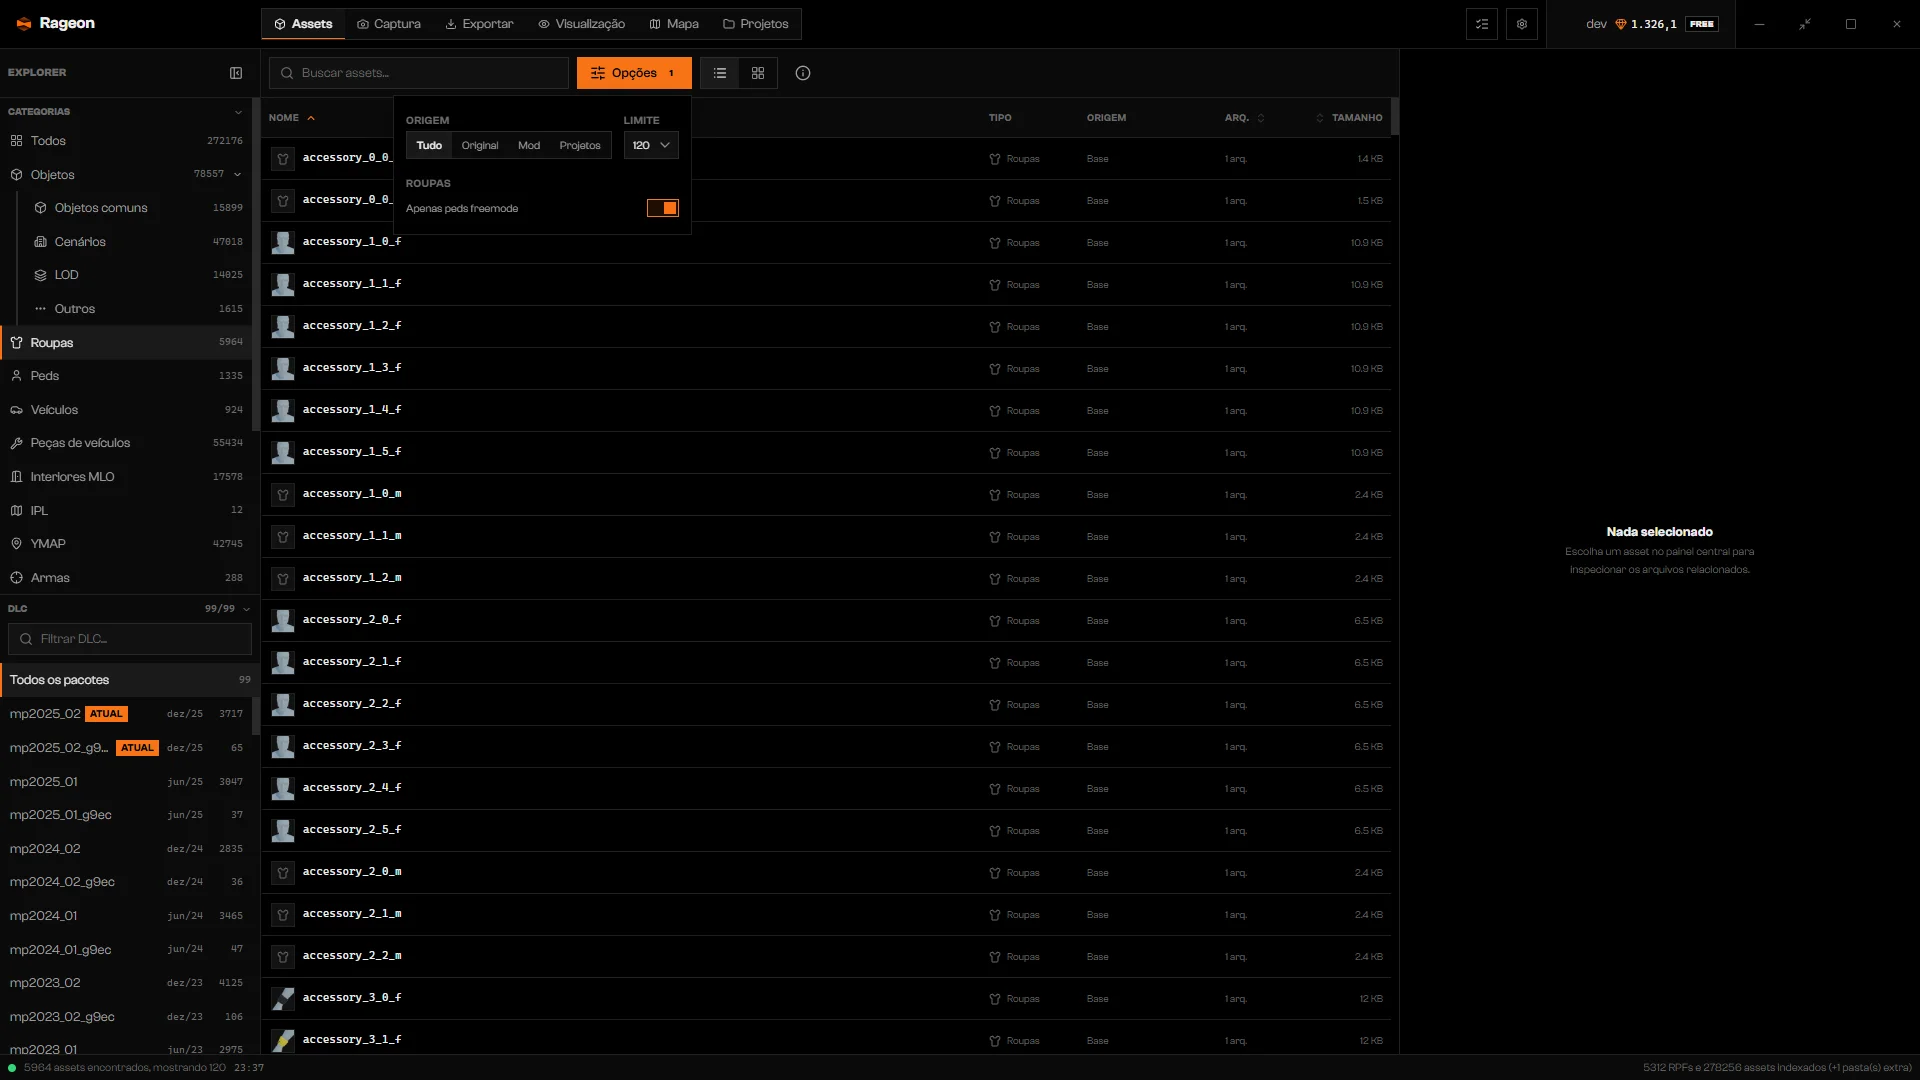Open the info icon next to view buttons
The width and height of the screenshot is (1920, 1080).
click(x=803, y=73)
